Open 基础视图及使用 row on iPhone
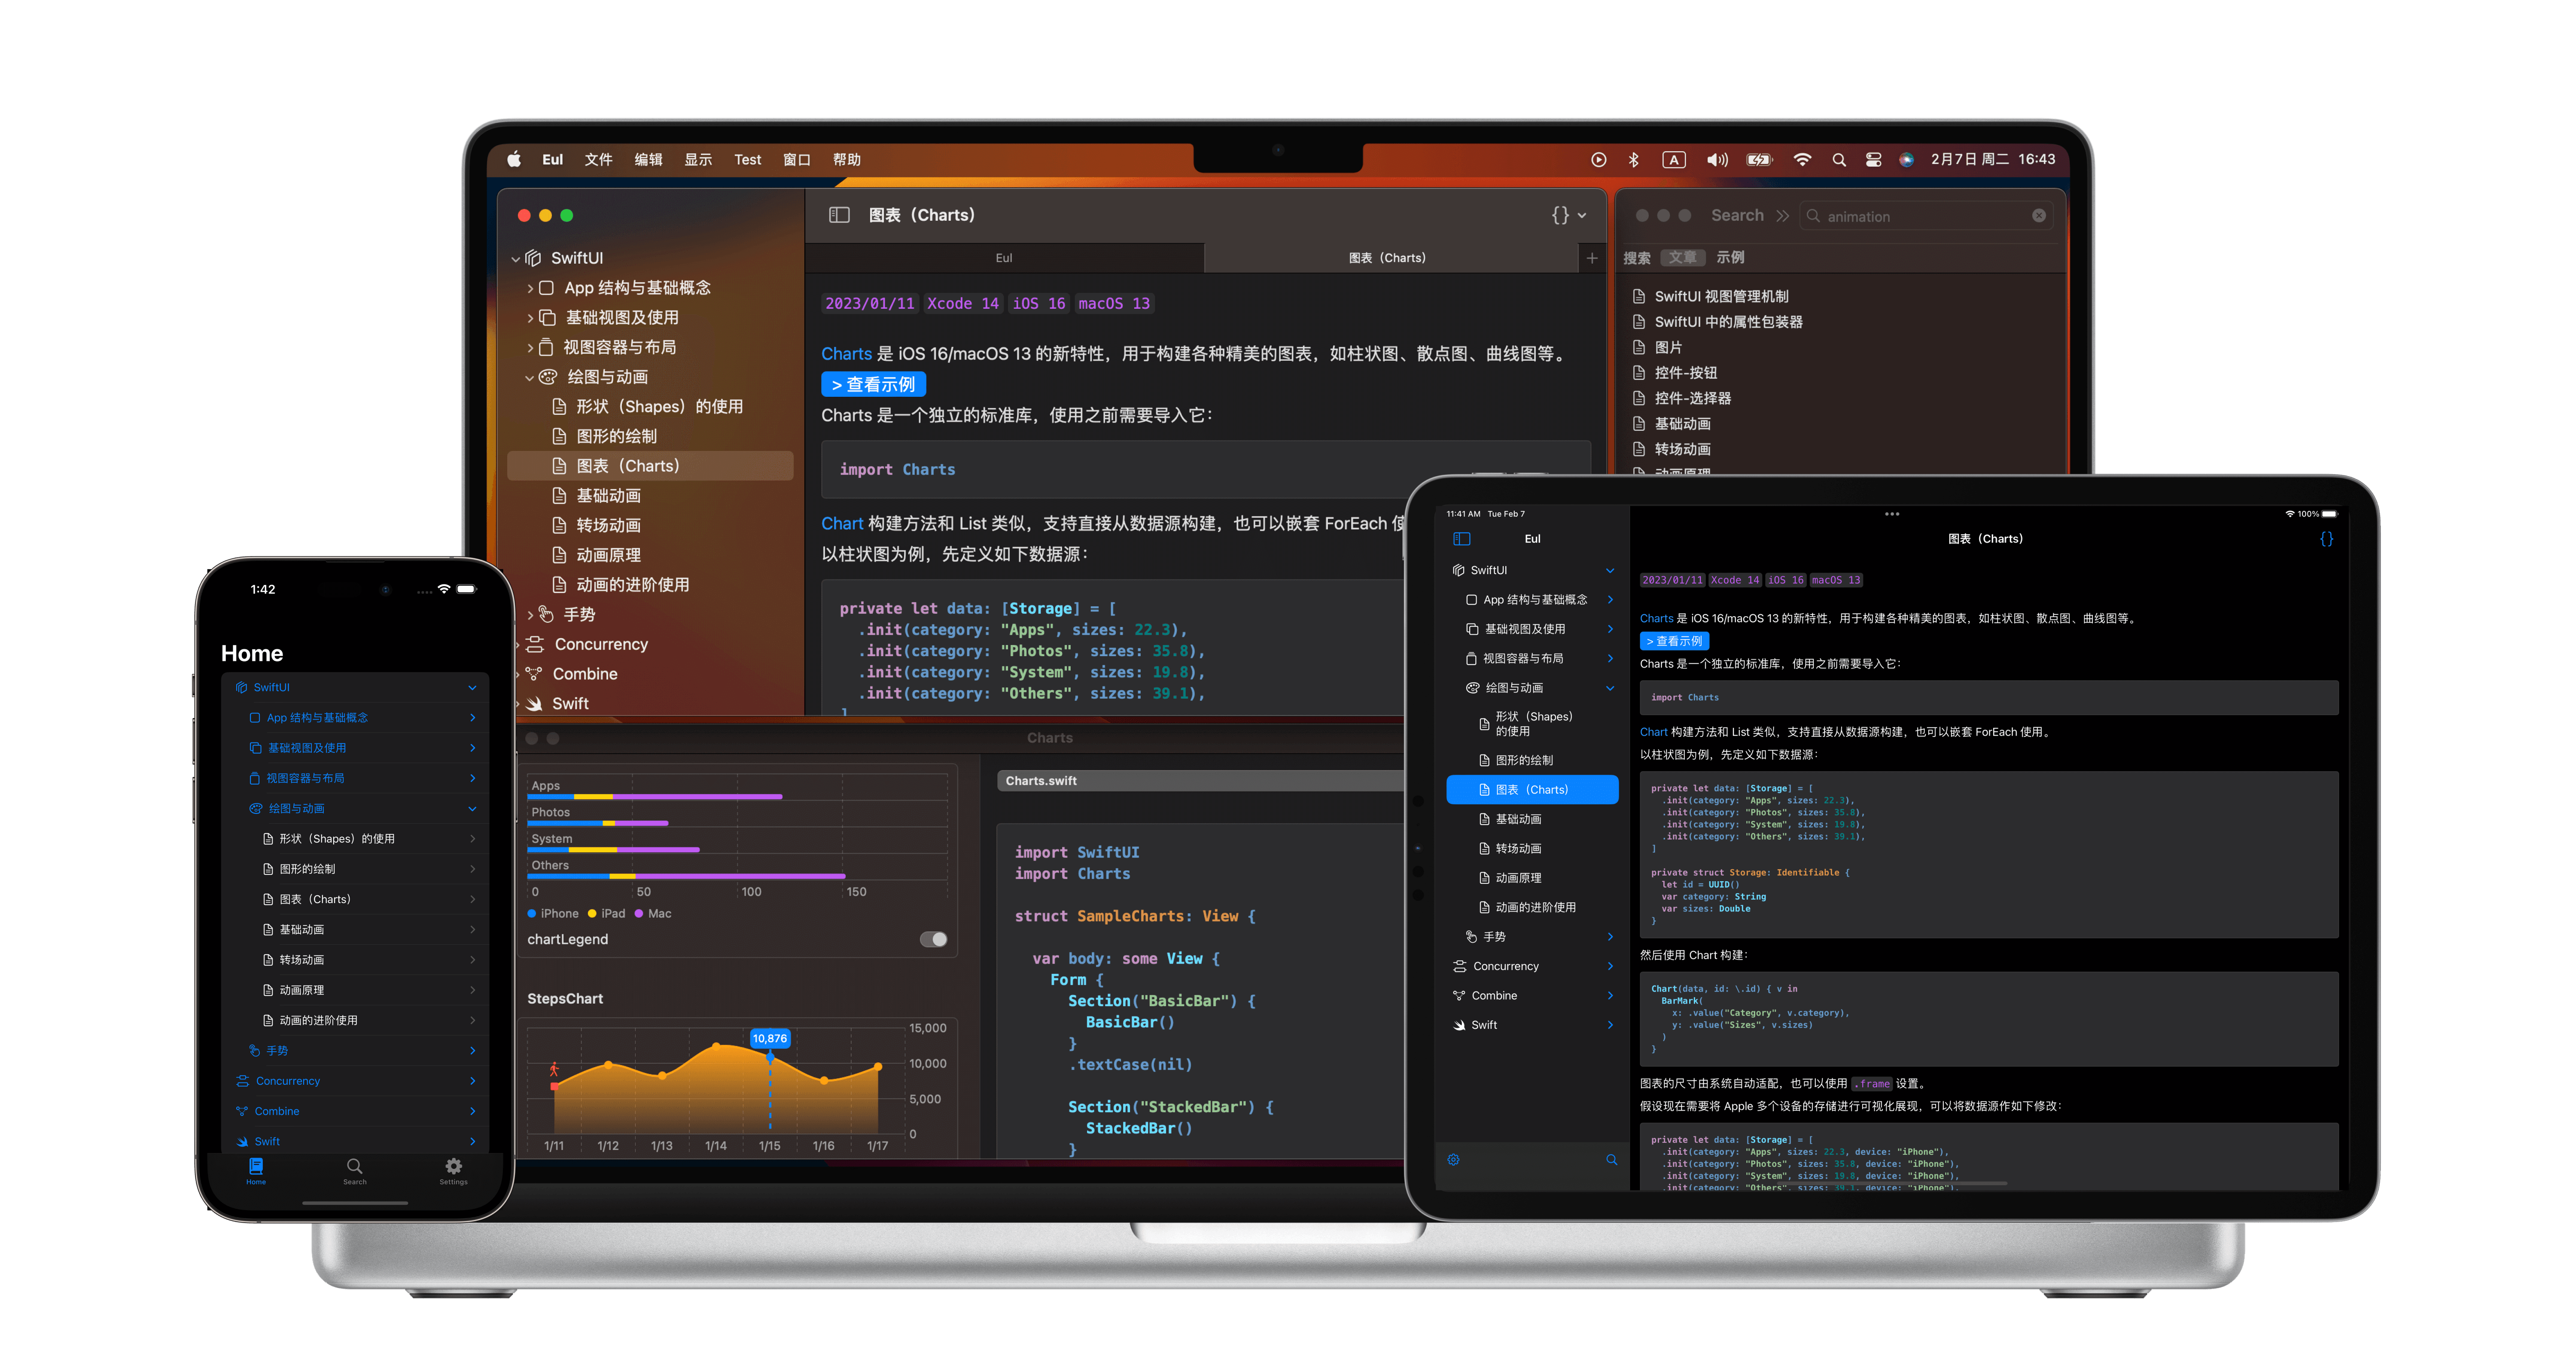The width and height of the screenshot is (2576, 1360). [355, 748]
